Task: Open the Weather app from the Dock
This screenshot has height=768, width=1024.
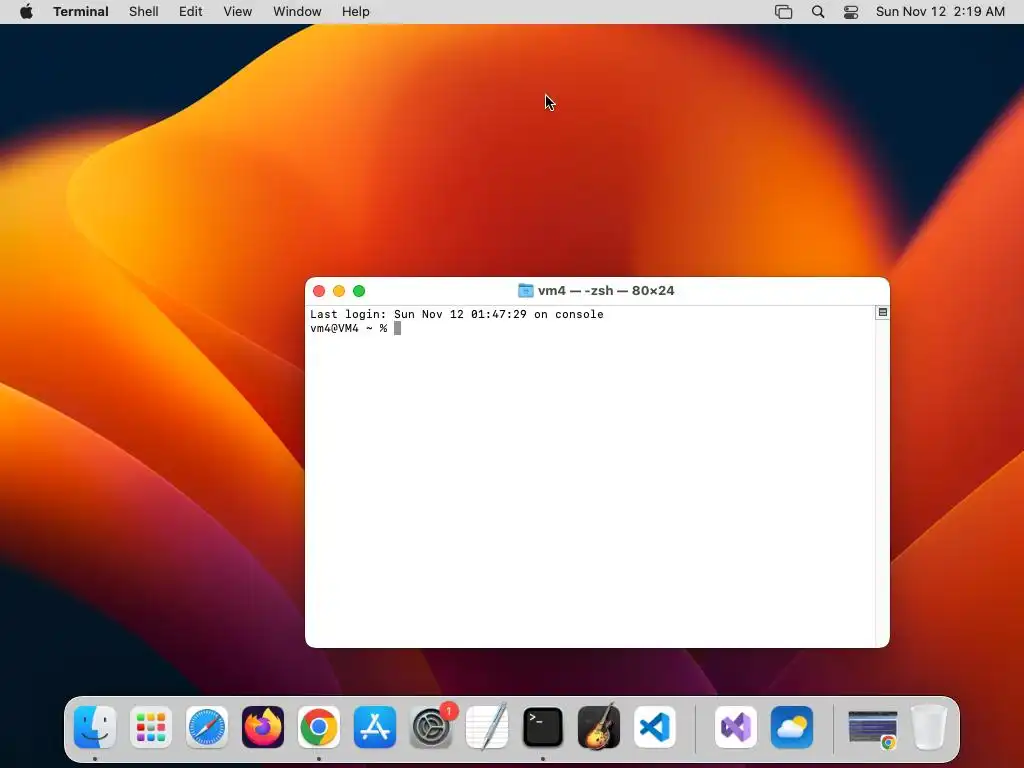Action: click(x=792, y=727)
